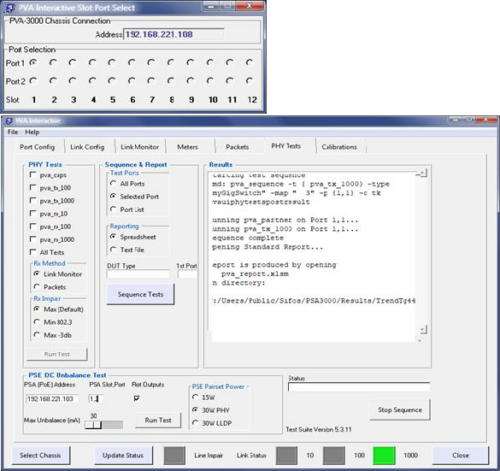
Task: Select Port 2 radio for Slot 1
Action: tap(33, 81)
